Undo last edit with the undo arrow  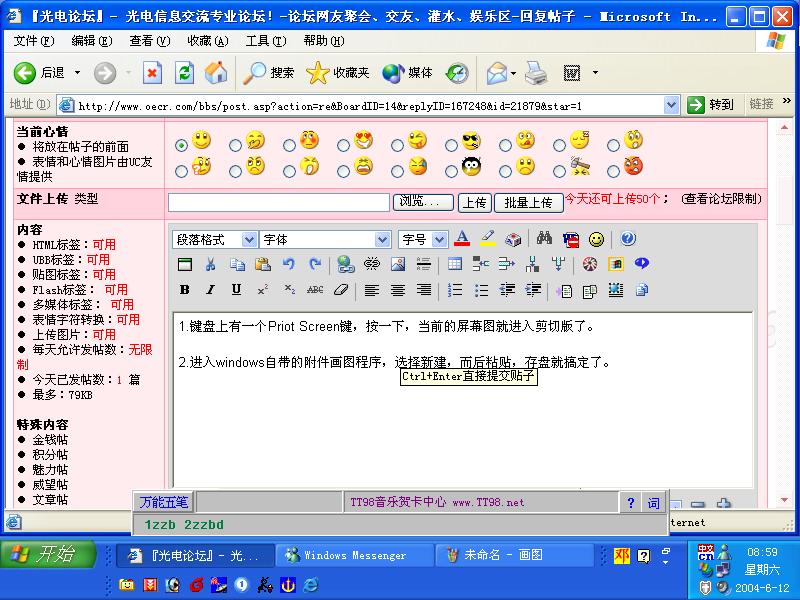click(289, 264)
